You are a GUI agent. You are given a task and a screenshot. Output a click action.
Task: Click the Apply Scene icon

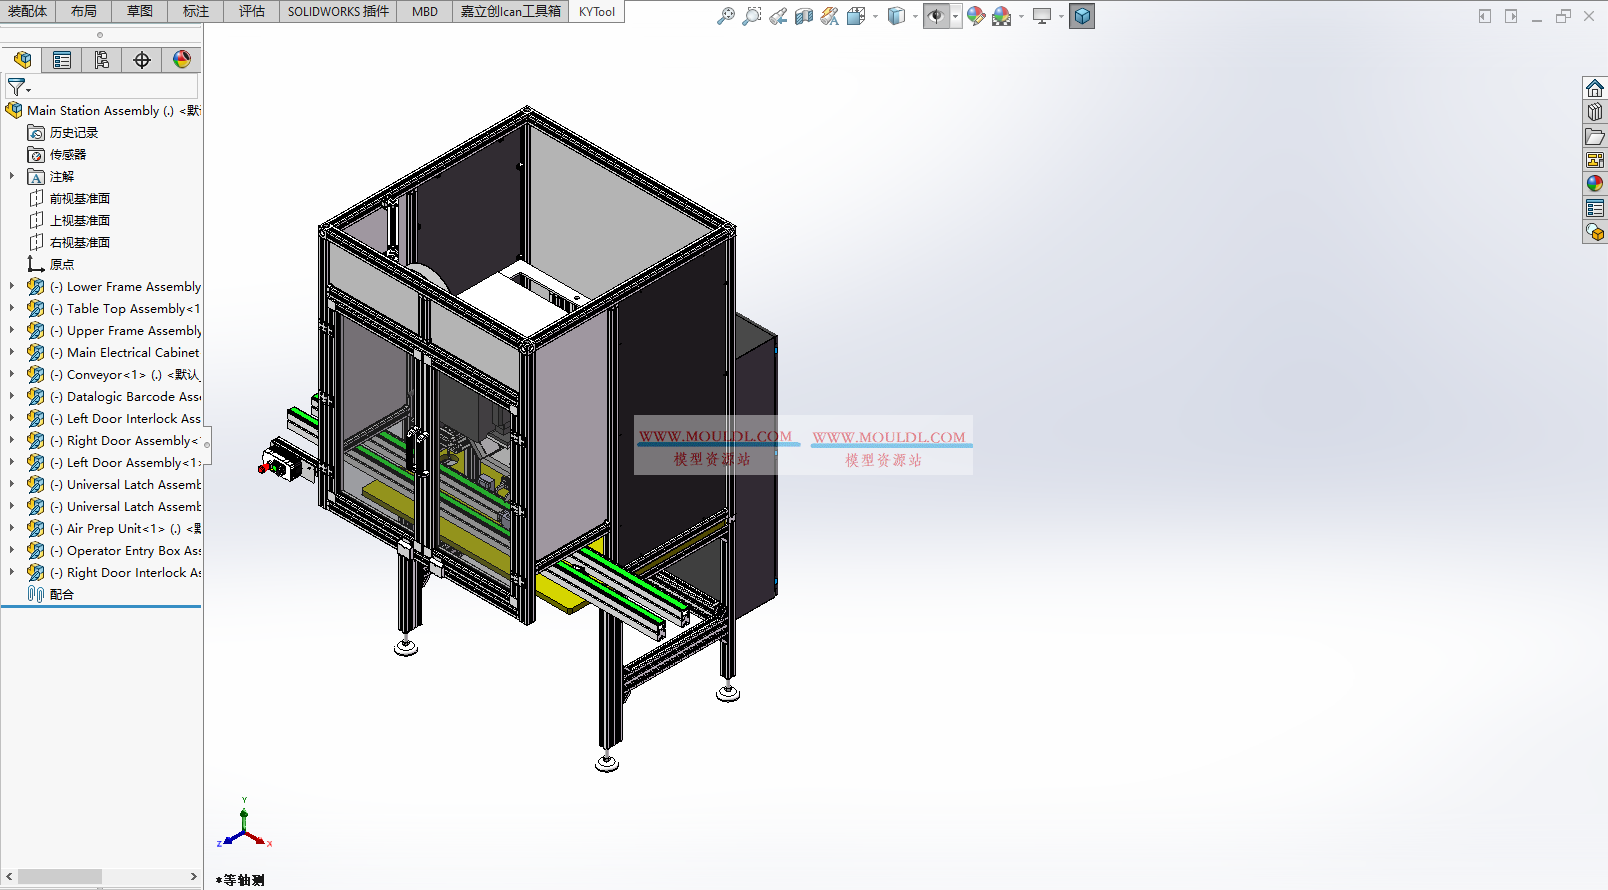[x=1001, y=16]
